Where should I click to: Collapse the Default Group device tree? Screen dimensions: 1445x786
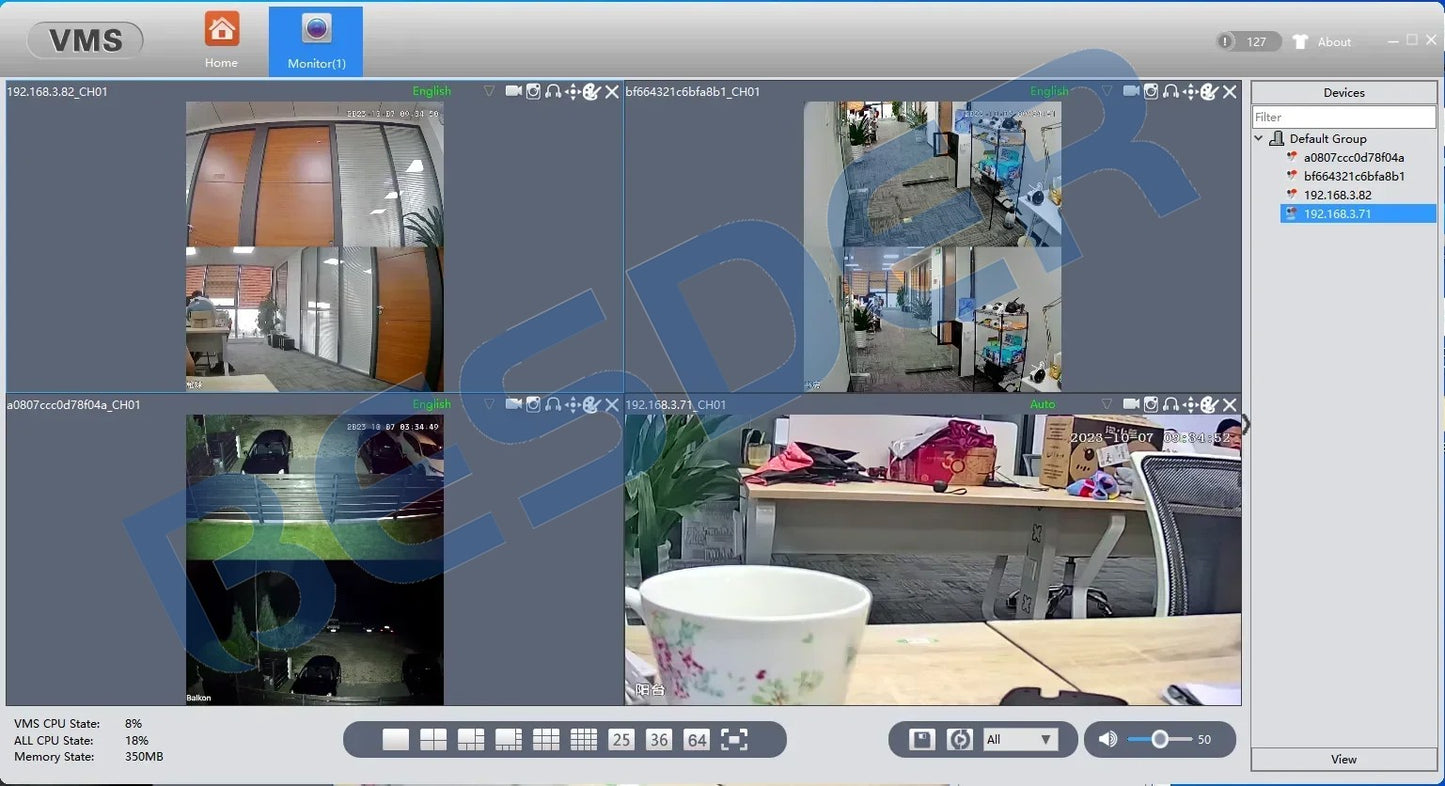1259,138
